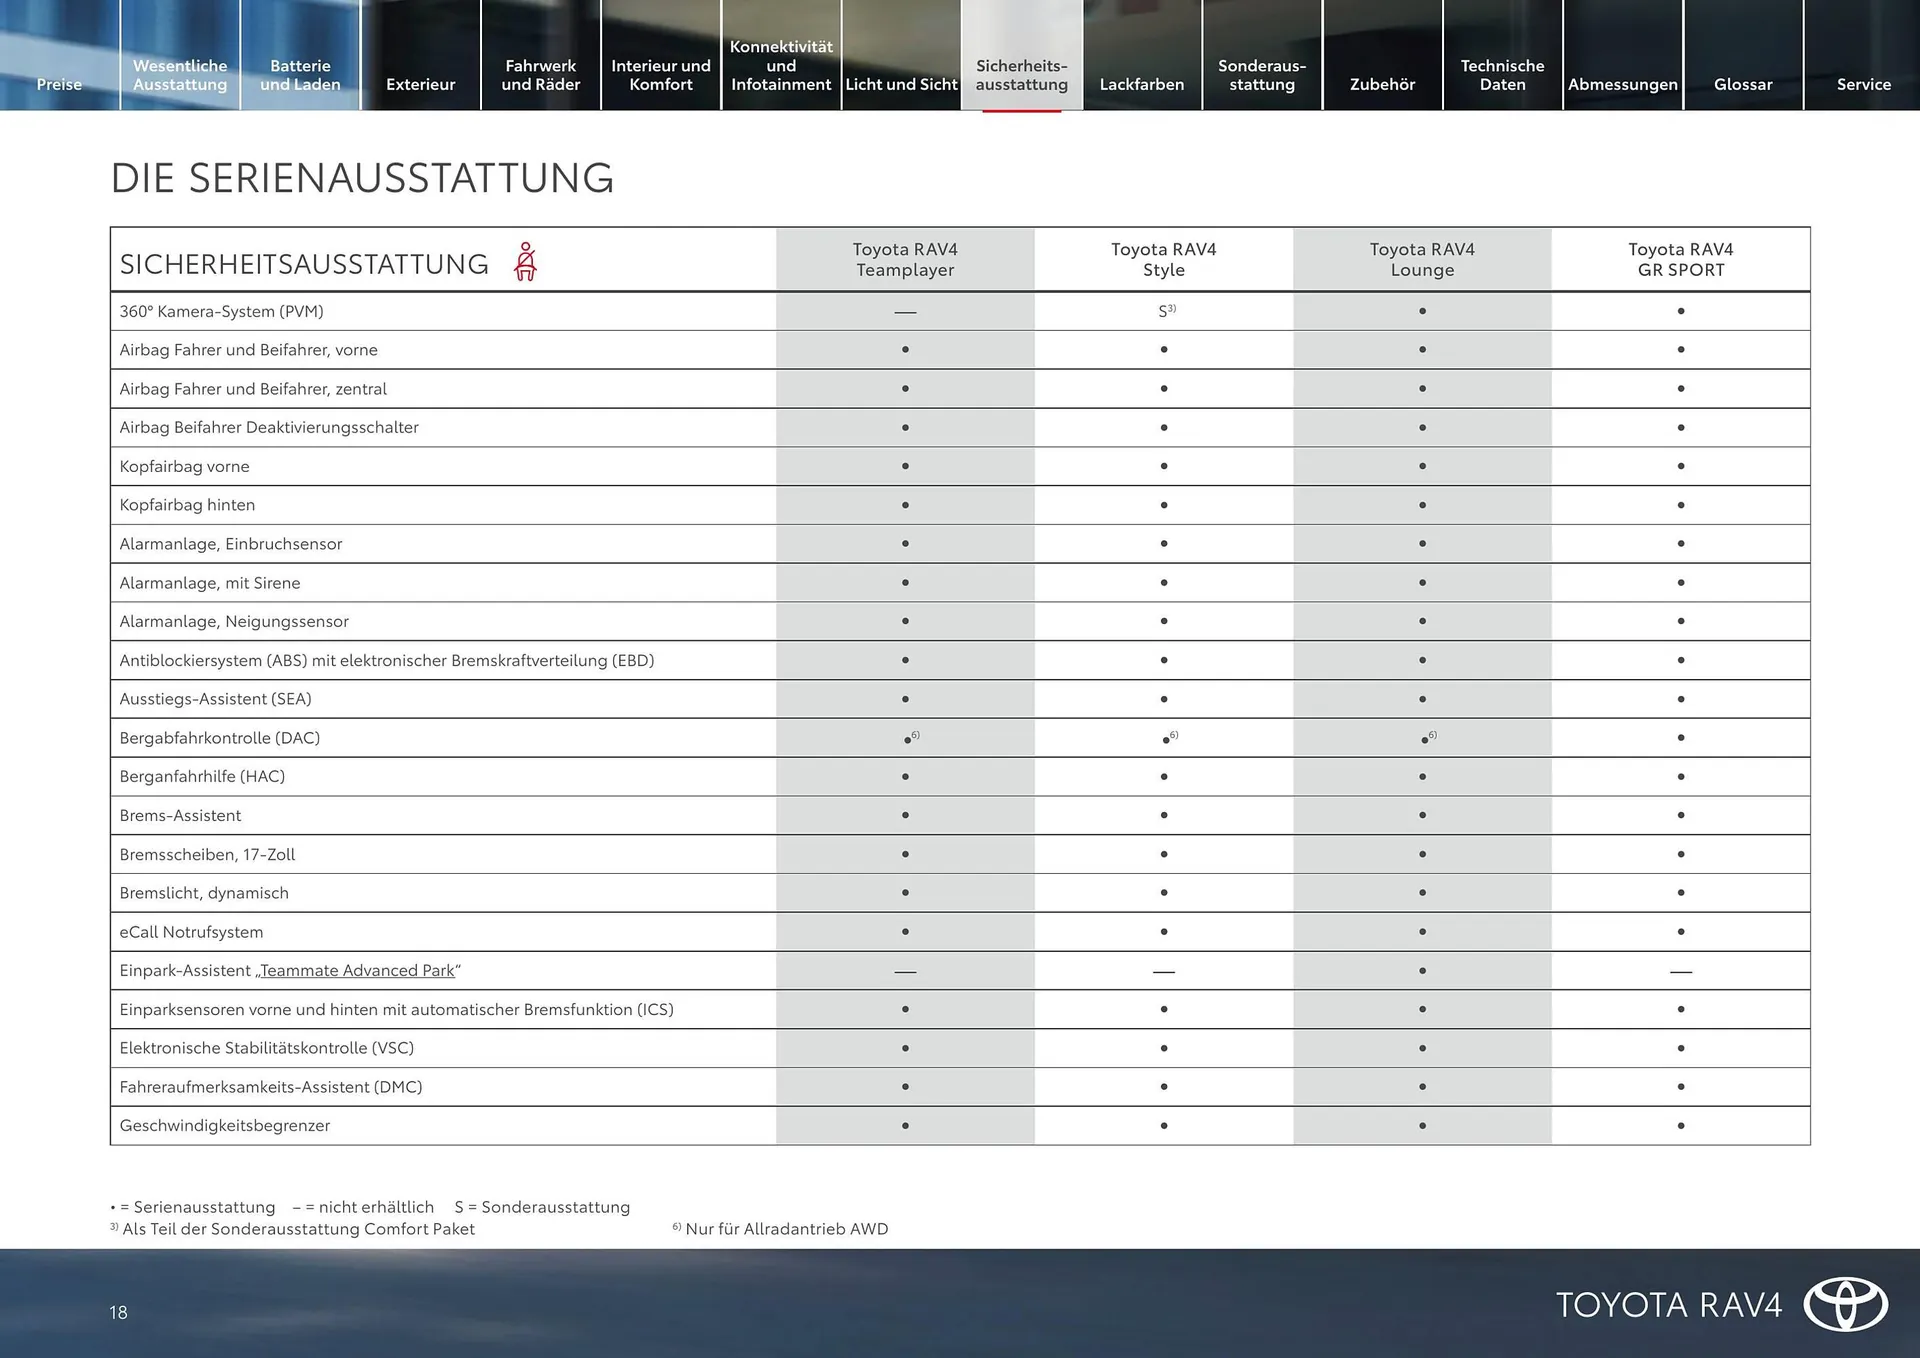Go to the Service tab

(x=1863, y=84)
